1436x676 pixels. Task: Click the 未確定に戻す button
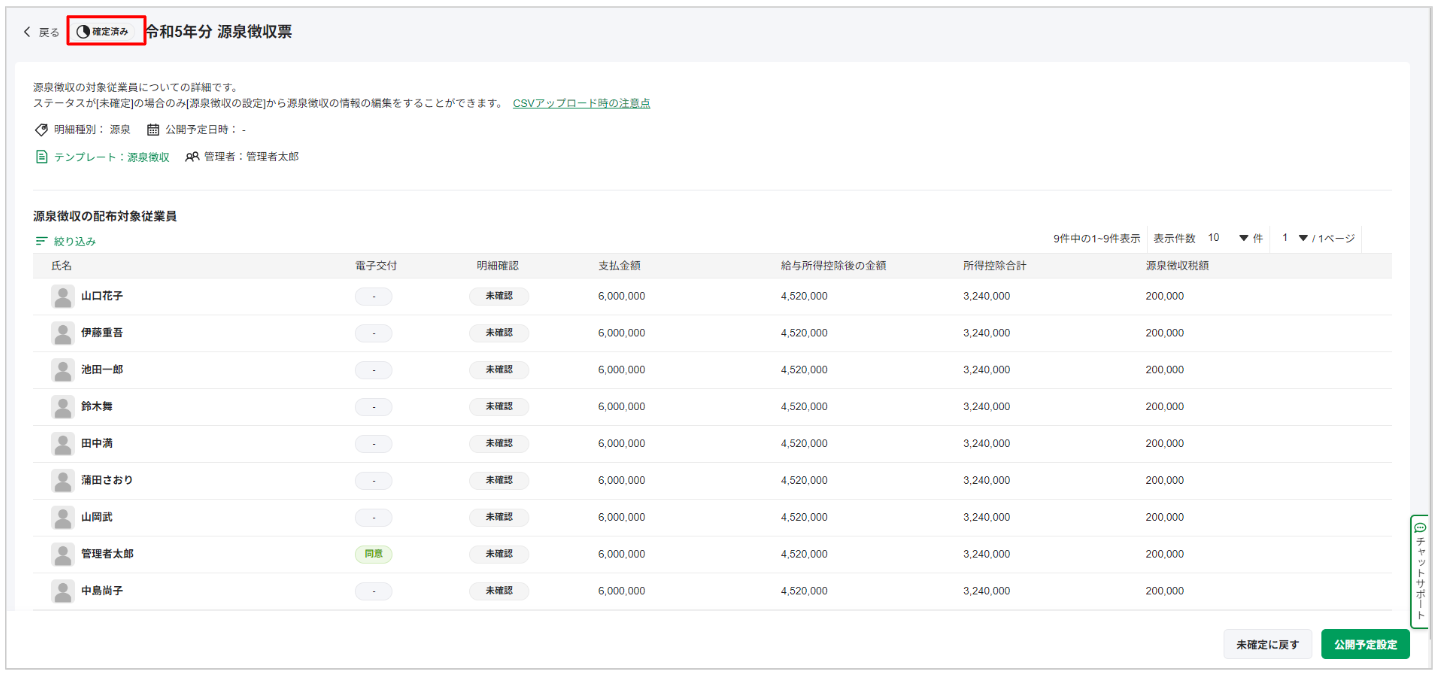pos(1267,645)
